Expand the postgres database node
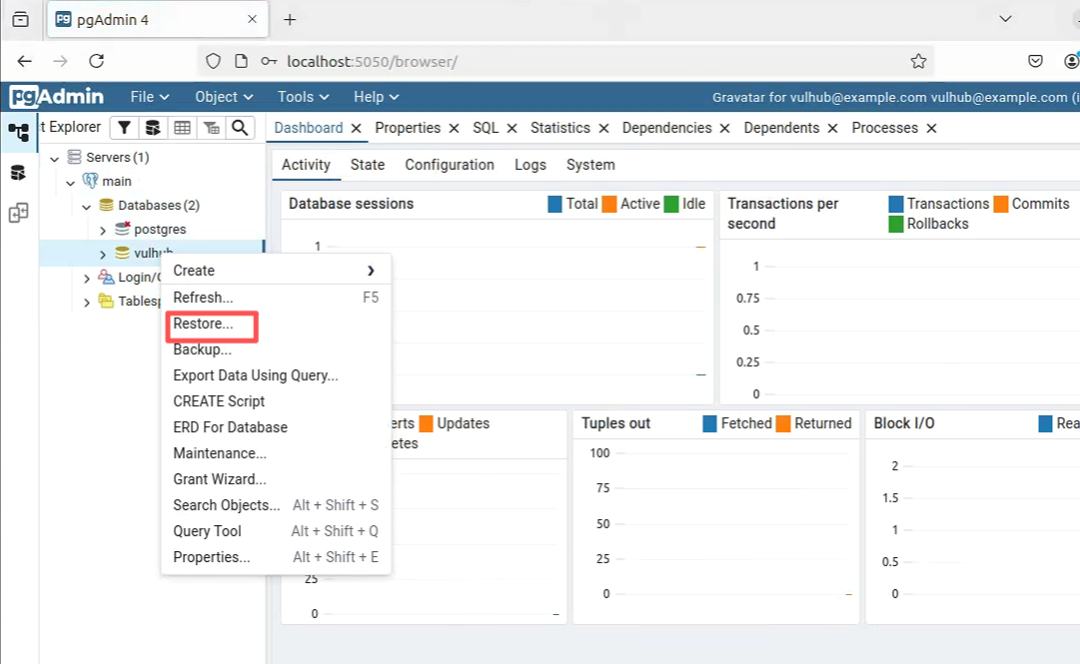1080x664 pixels. (103, 230)
